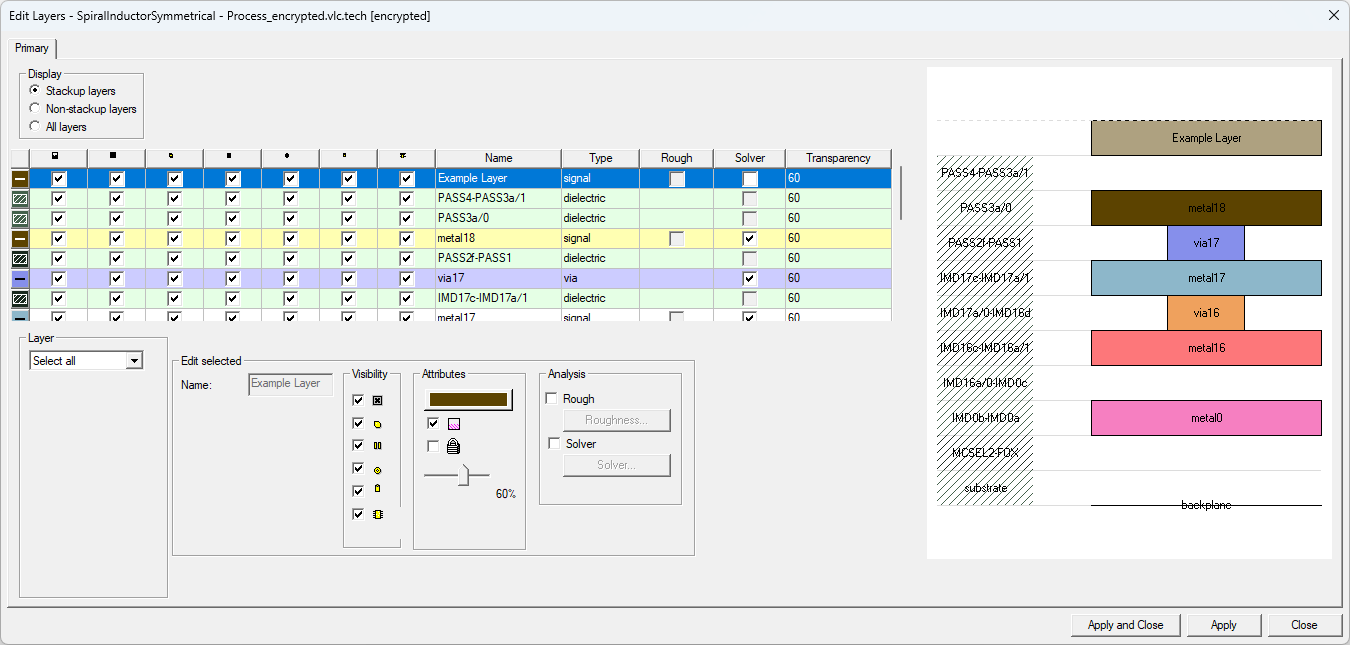
Task: Click the transparency slider handle
Action: pos(463,476)
